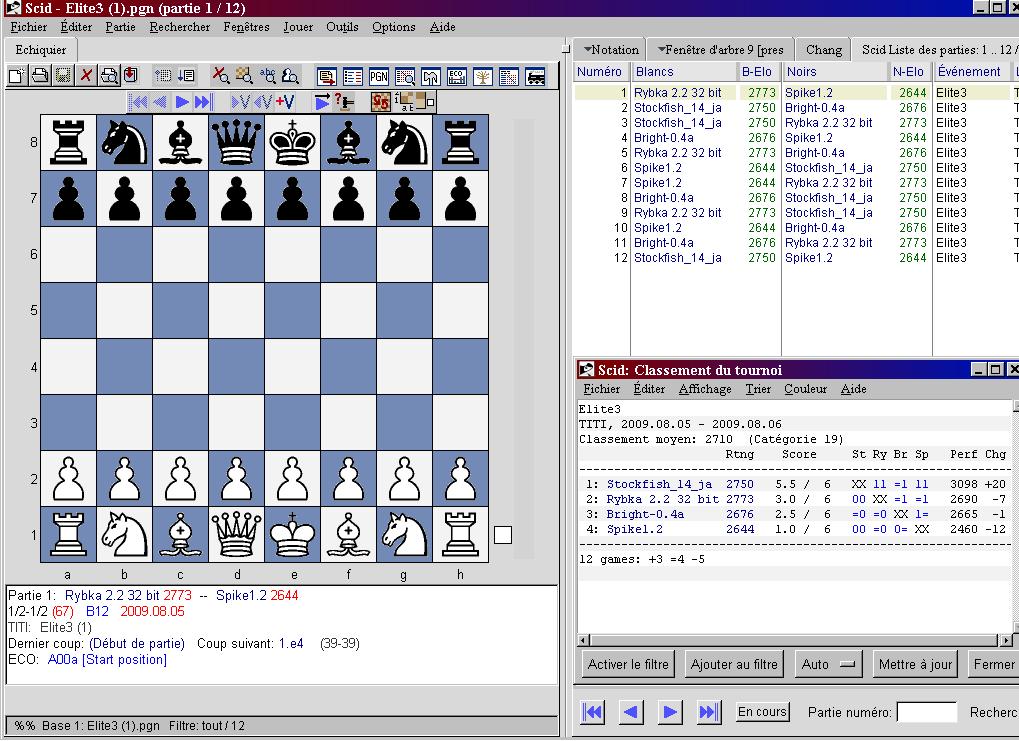The image size is (1019, 741).
Task: Click the board position search icon
Action: [x=243, y=76]
